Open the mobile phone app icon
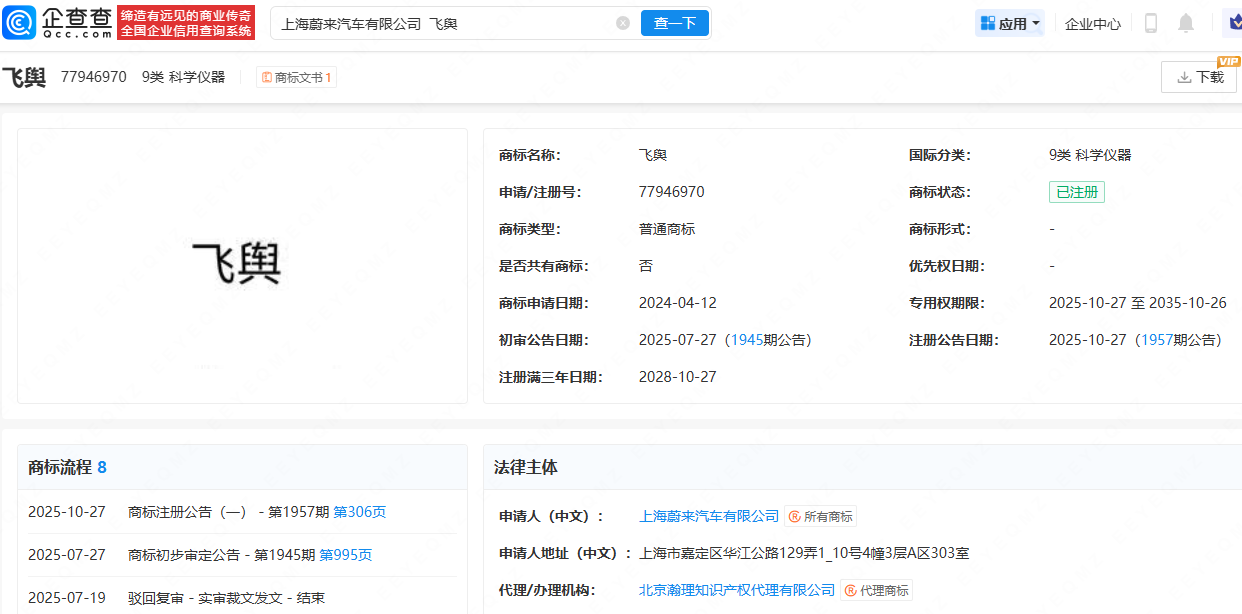This screenshot has height=614, width=1242. click(1151, 23)
